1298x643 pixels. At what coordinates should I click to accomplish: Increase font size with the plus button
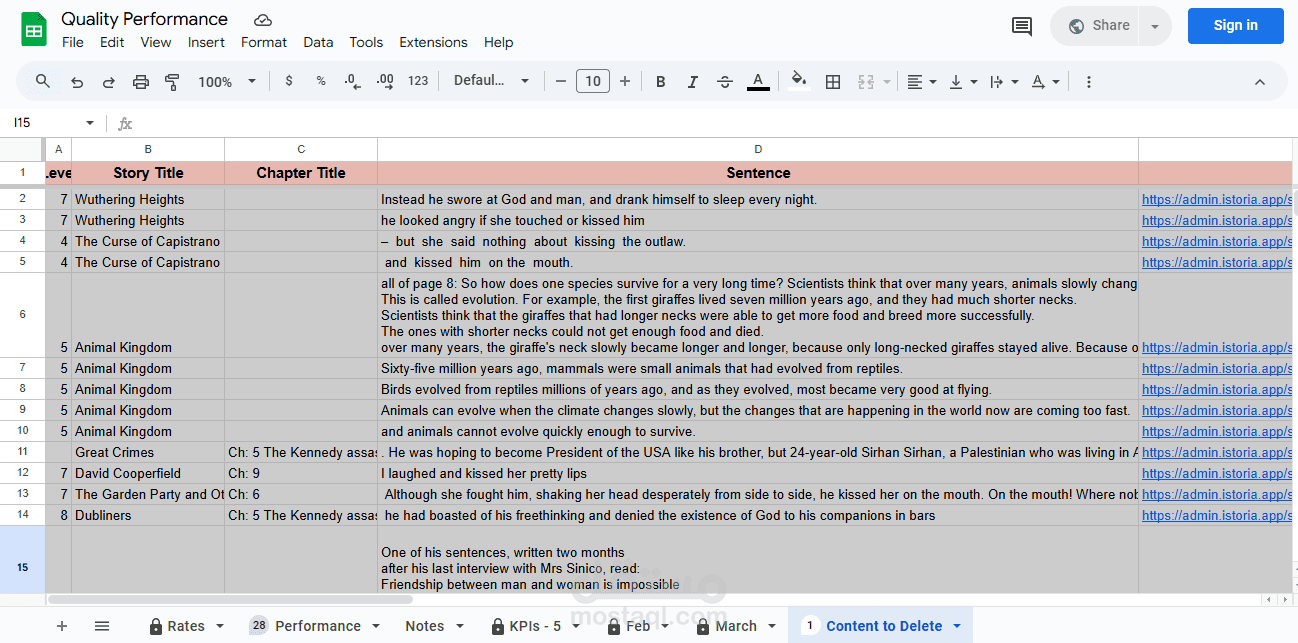point(625,82)
